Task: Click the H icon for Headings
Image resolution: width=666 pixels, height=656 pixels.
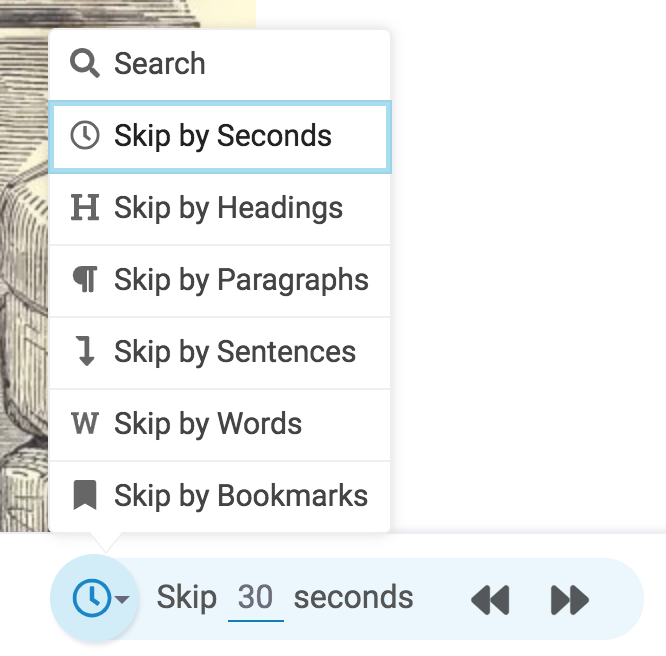Action: pos(85,207)
